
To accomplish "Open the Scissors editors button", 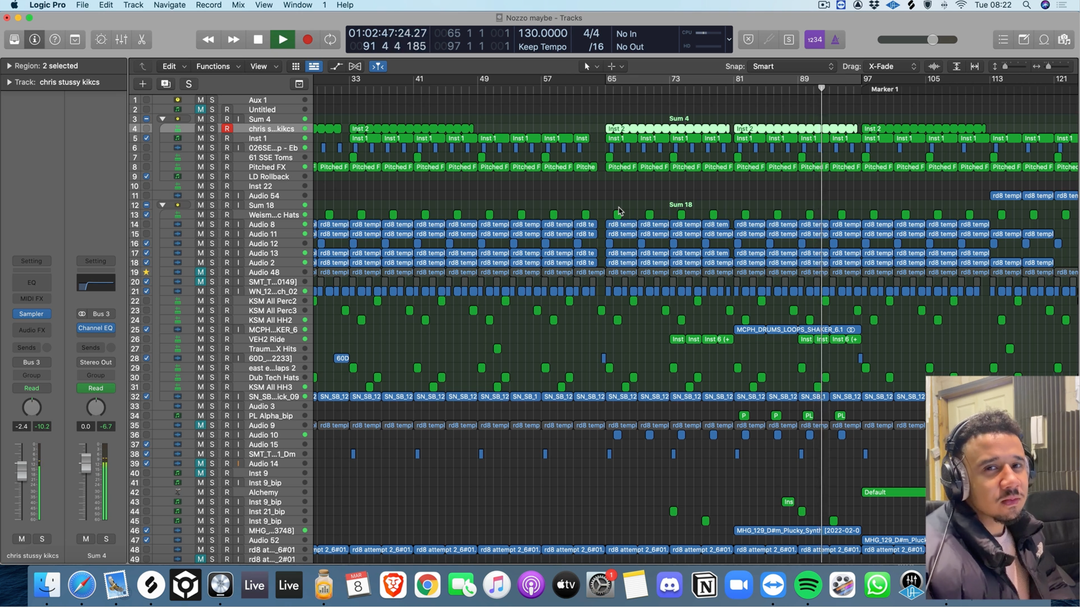I will 142,40.
